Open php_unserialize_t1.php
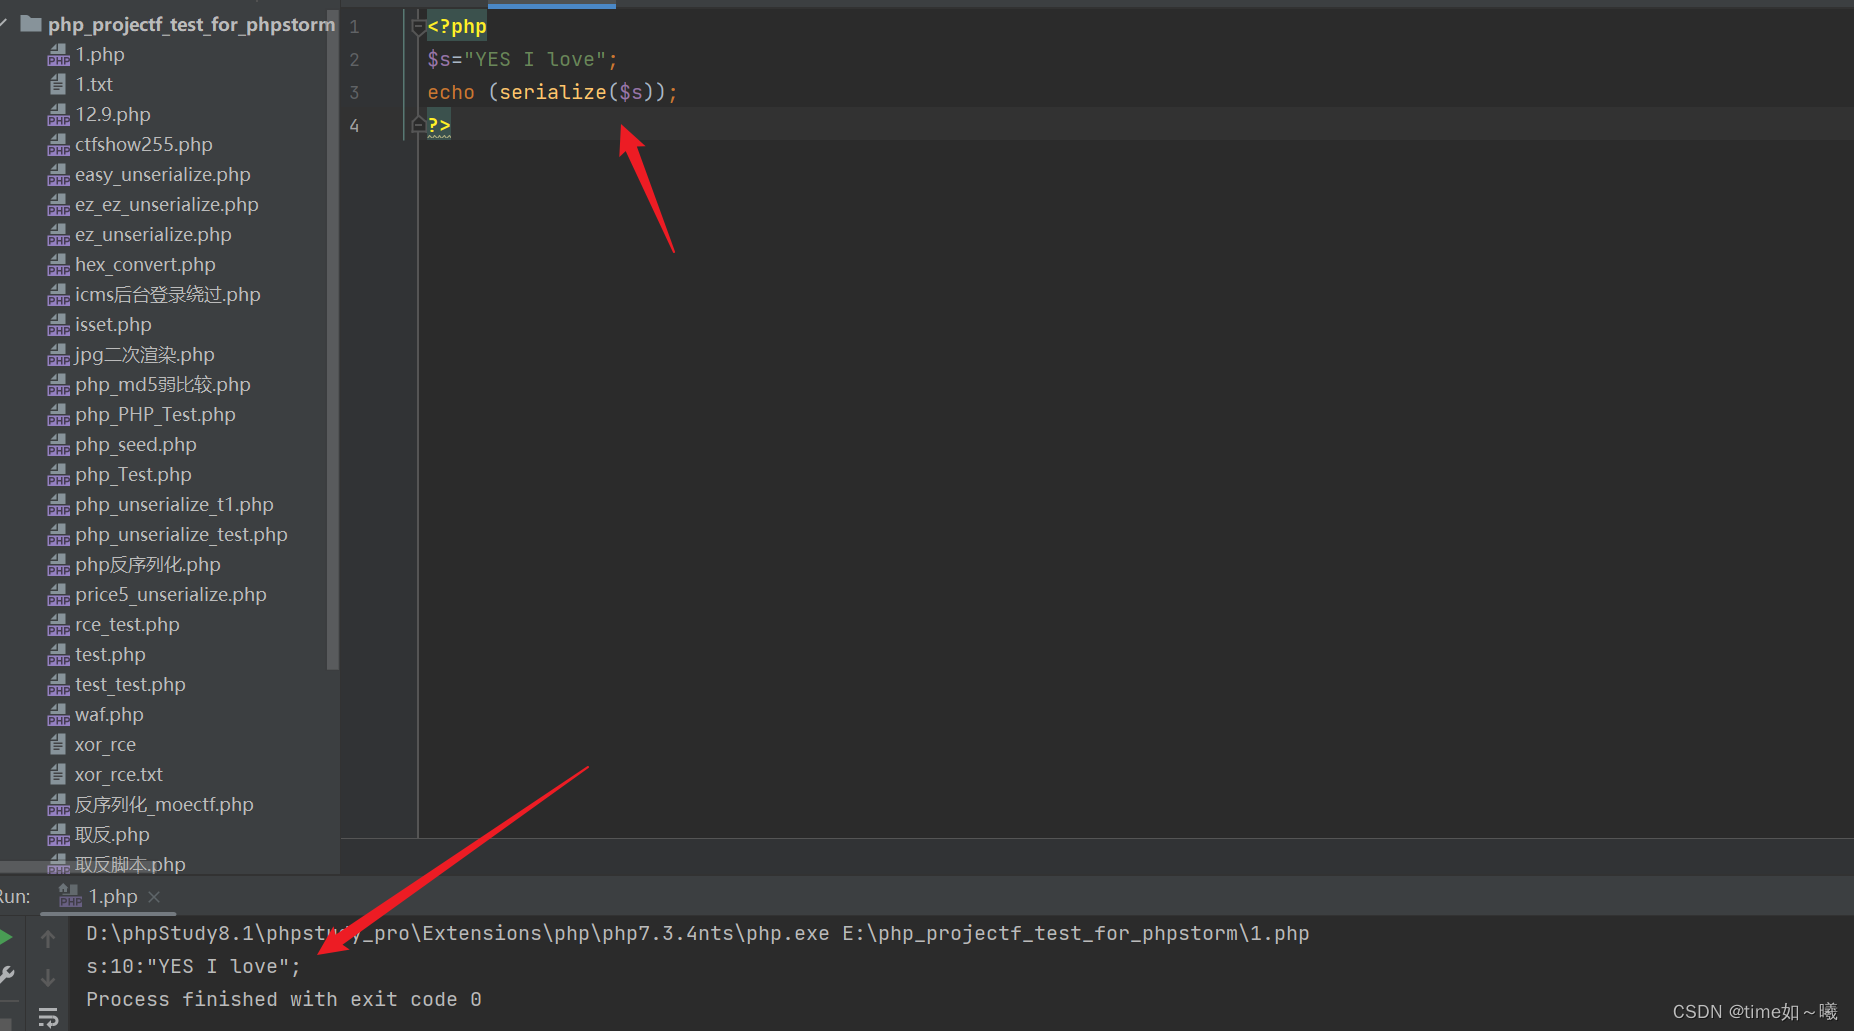 [174, 505]
